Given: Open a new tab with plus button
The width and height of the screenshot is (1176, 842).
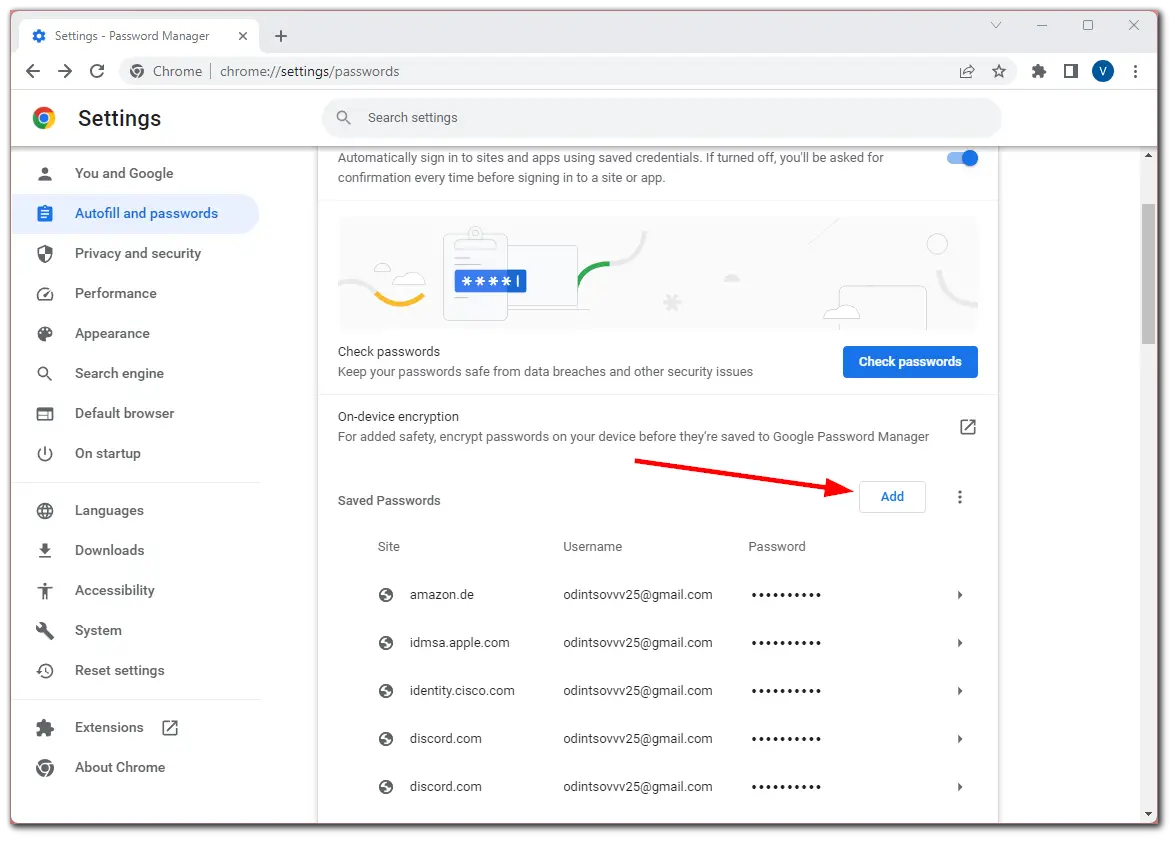Looking at the screenshot, I should point(281,36).
